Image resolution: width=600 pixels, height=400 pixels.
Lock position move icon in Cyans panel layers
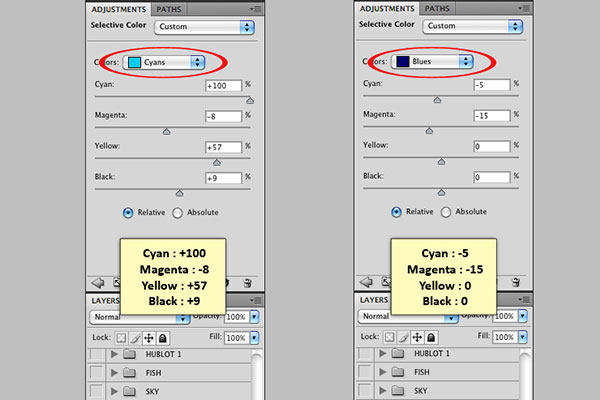click(149, 338)
